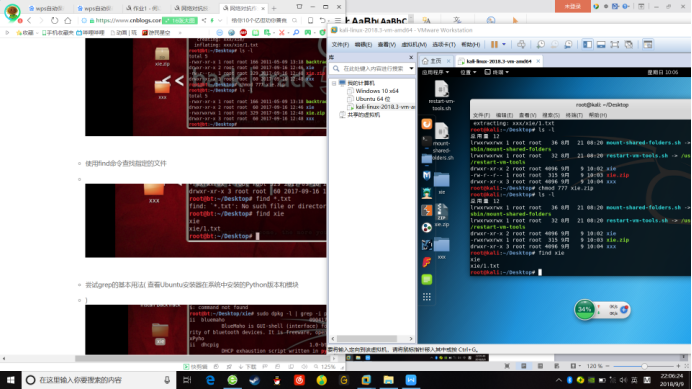The image size is (692, 389).
Task: Click the WPS zoom slider handle
Action: pyautogui.click(x=644, y=366)
